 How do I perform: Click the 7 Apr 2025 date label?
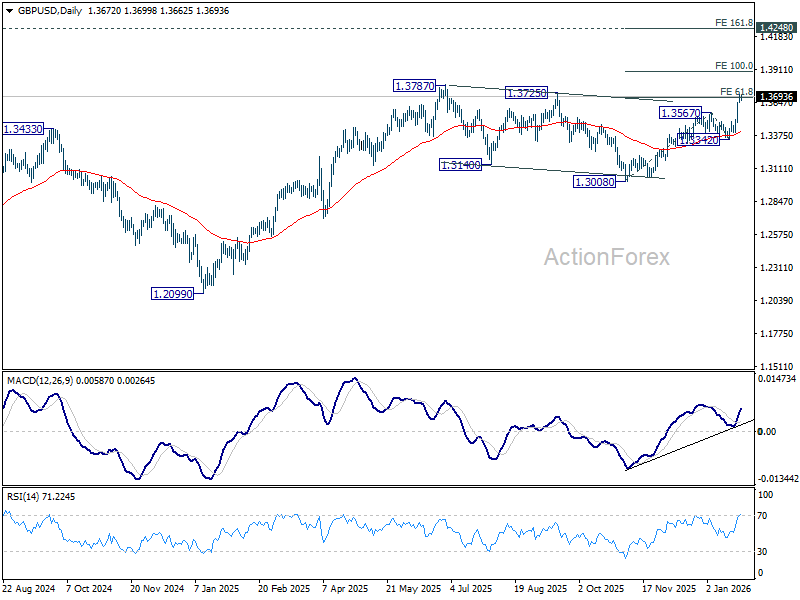coord(345,588)
